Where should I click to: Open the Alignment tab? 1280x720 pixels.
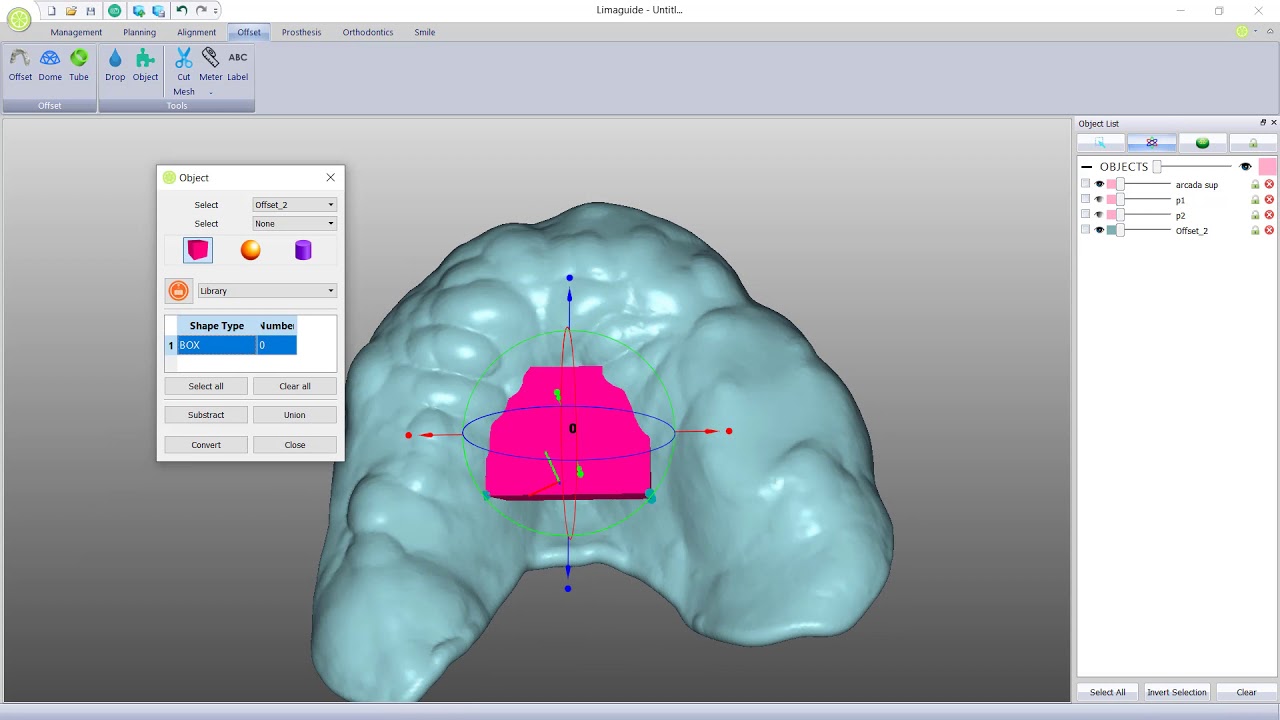click(196, 32)
